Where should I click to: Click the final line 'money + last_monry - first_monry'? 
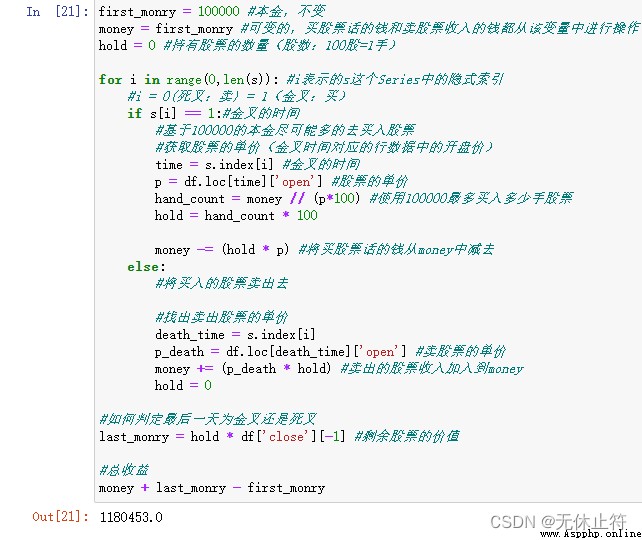pyautogui.click(x=212, y=488)
